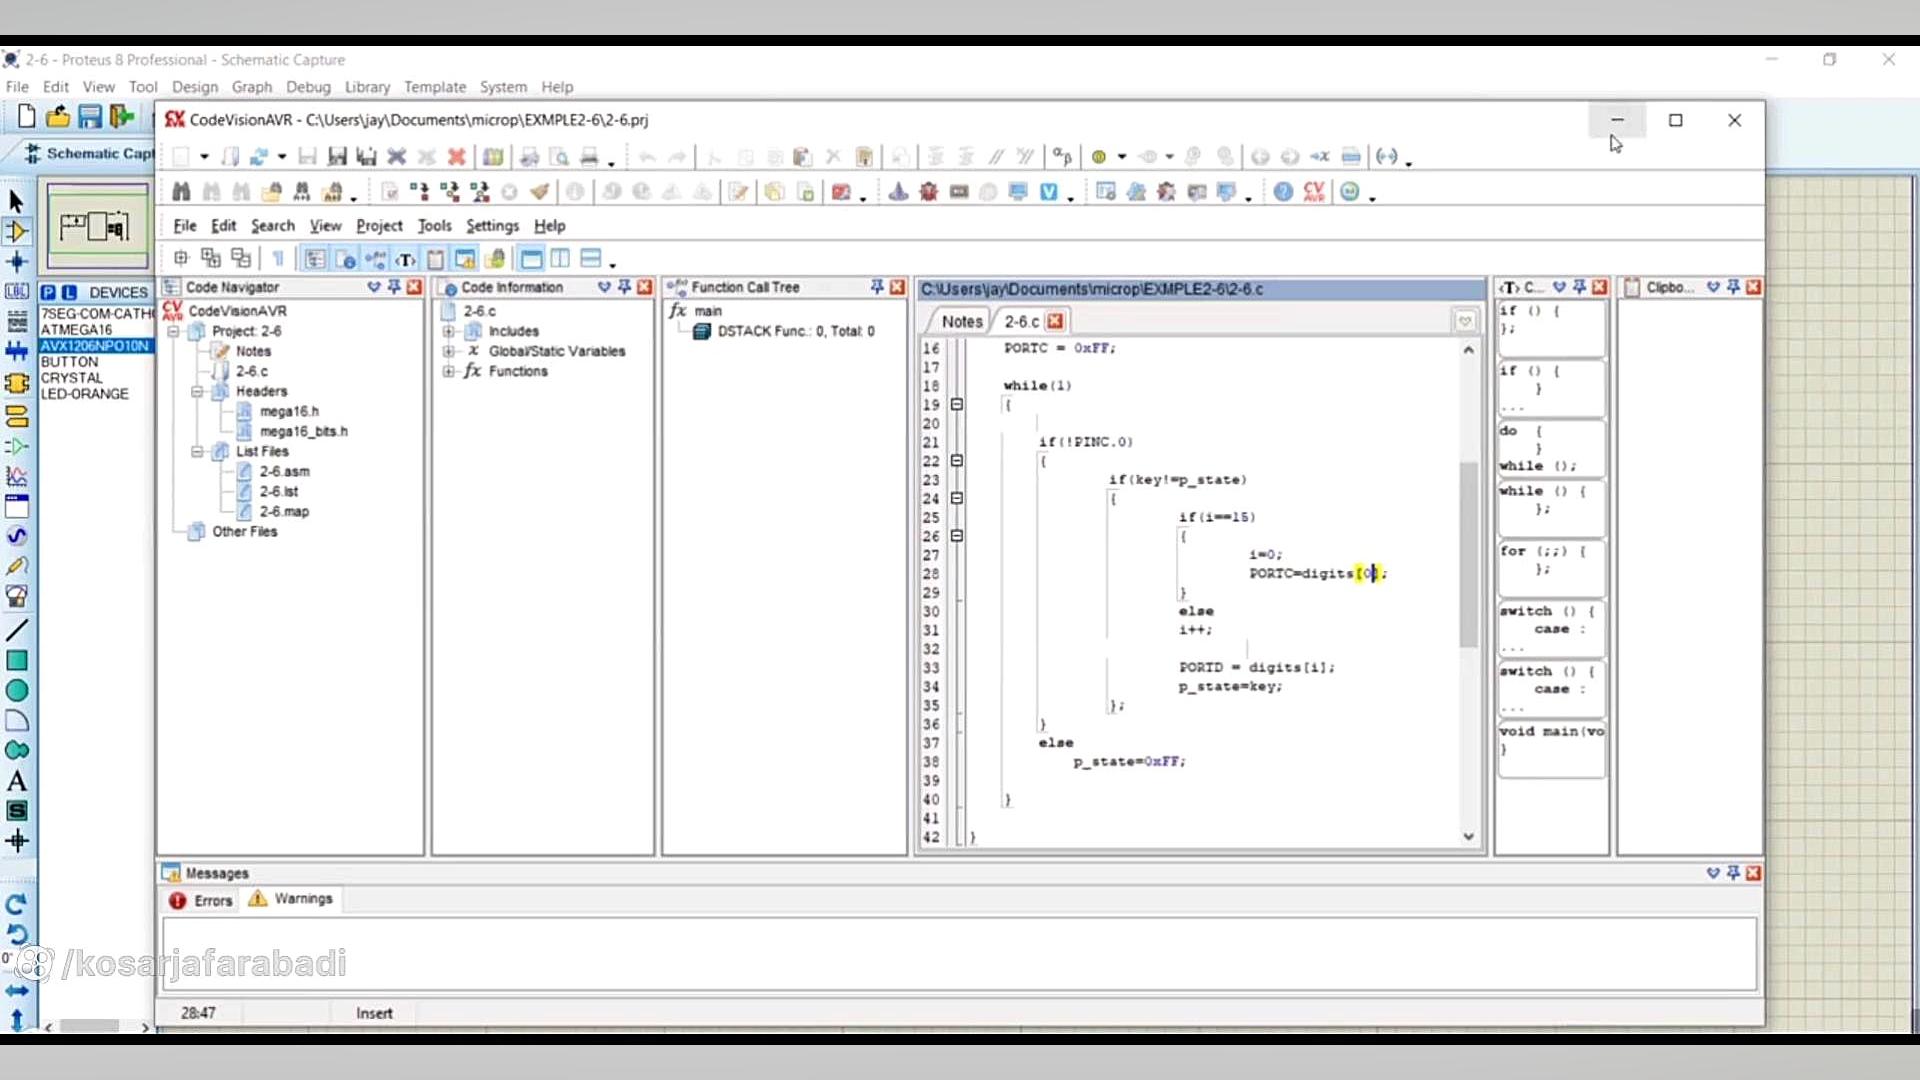Click the Proteus Save Project disk icon
The image size is (1920, 1080).
pyautogui.click(x=90, y=117)
